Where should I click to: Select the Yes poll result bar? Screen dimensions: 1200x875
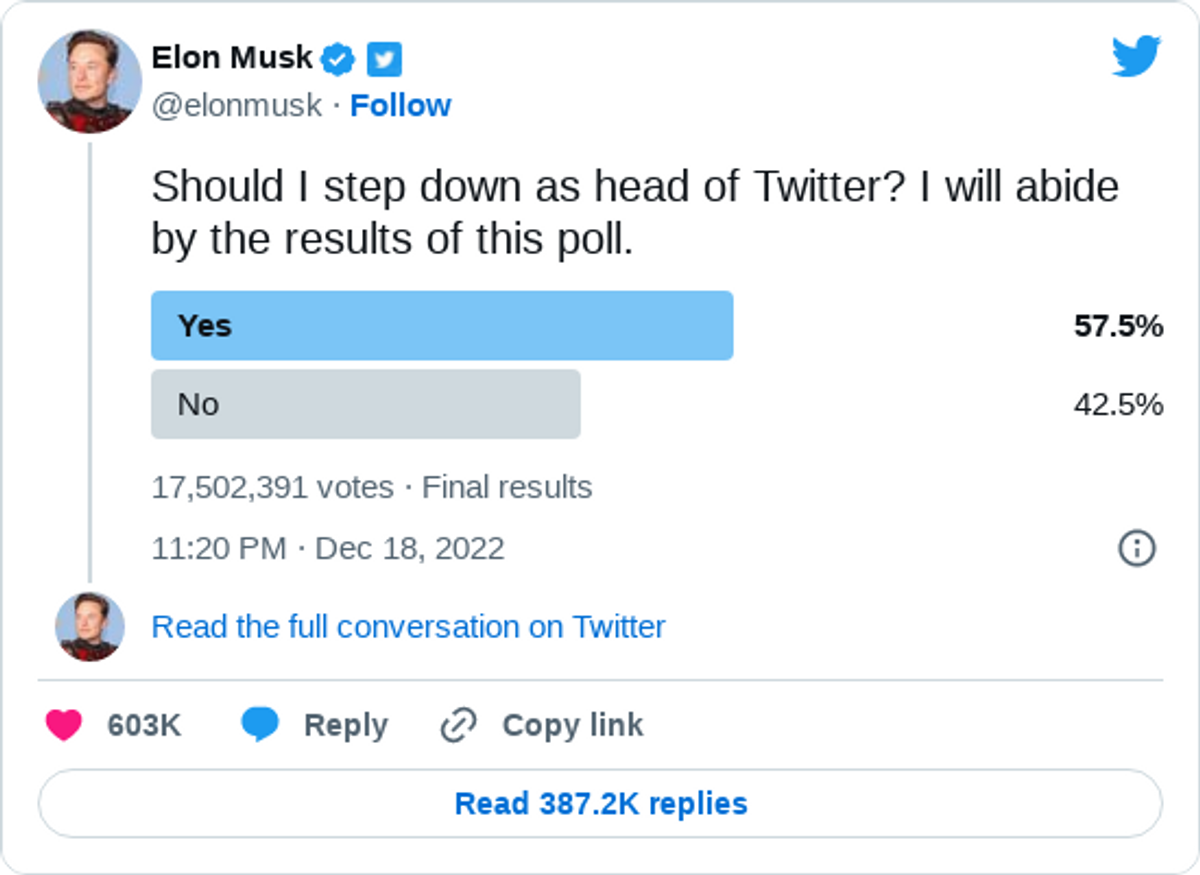[442, 325]
